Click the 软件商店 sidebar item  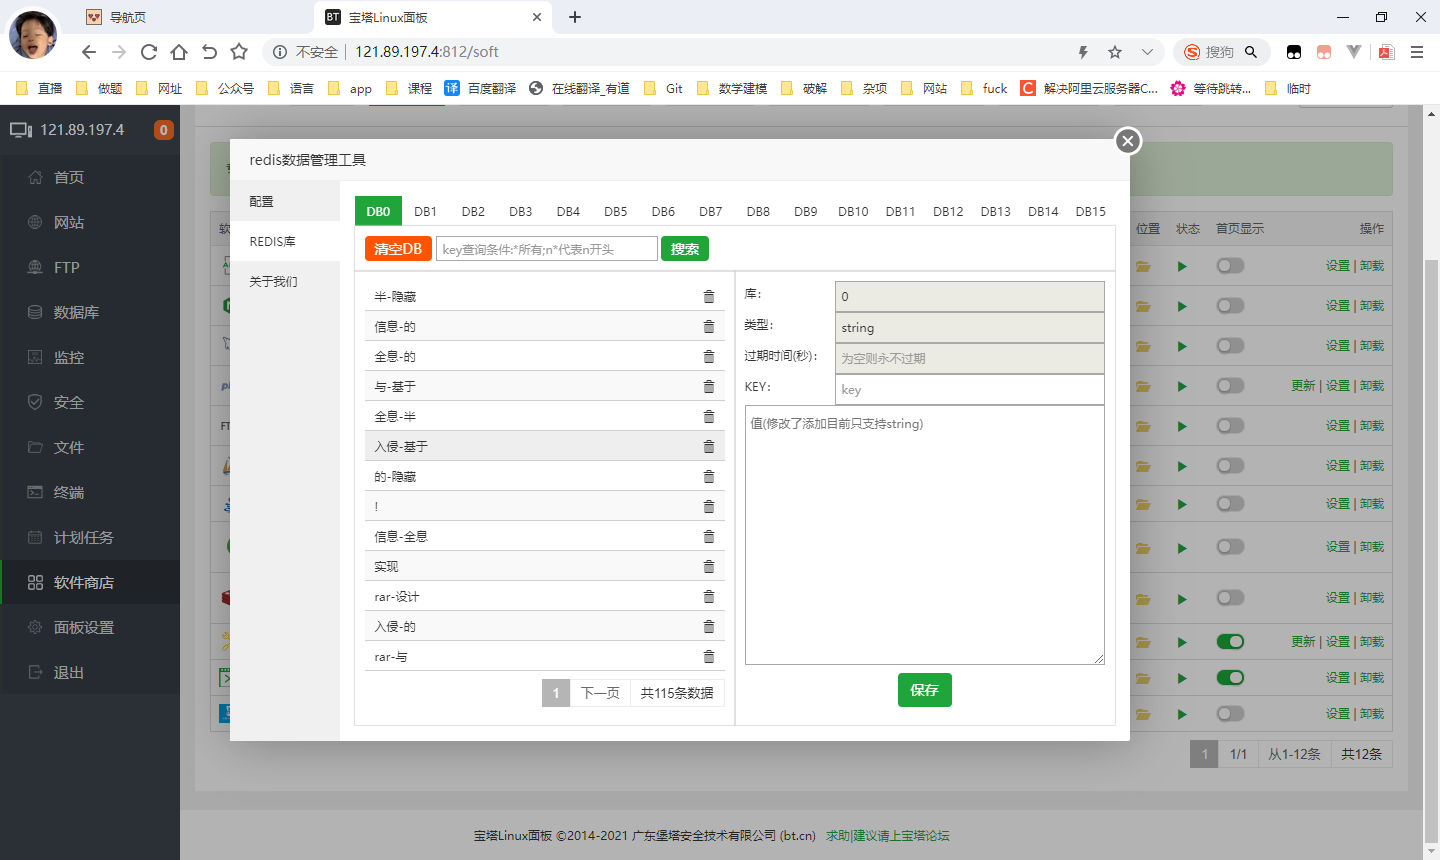[x=84, y=582]
